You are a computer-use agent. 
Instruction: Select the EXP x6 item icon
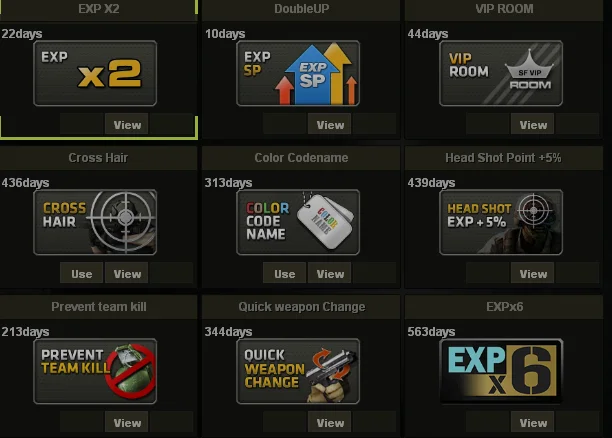501,371
